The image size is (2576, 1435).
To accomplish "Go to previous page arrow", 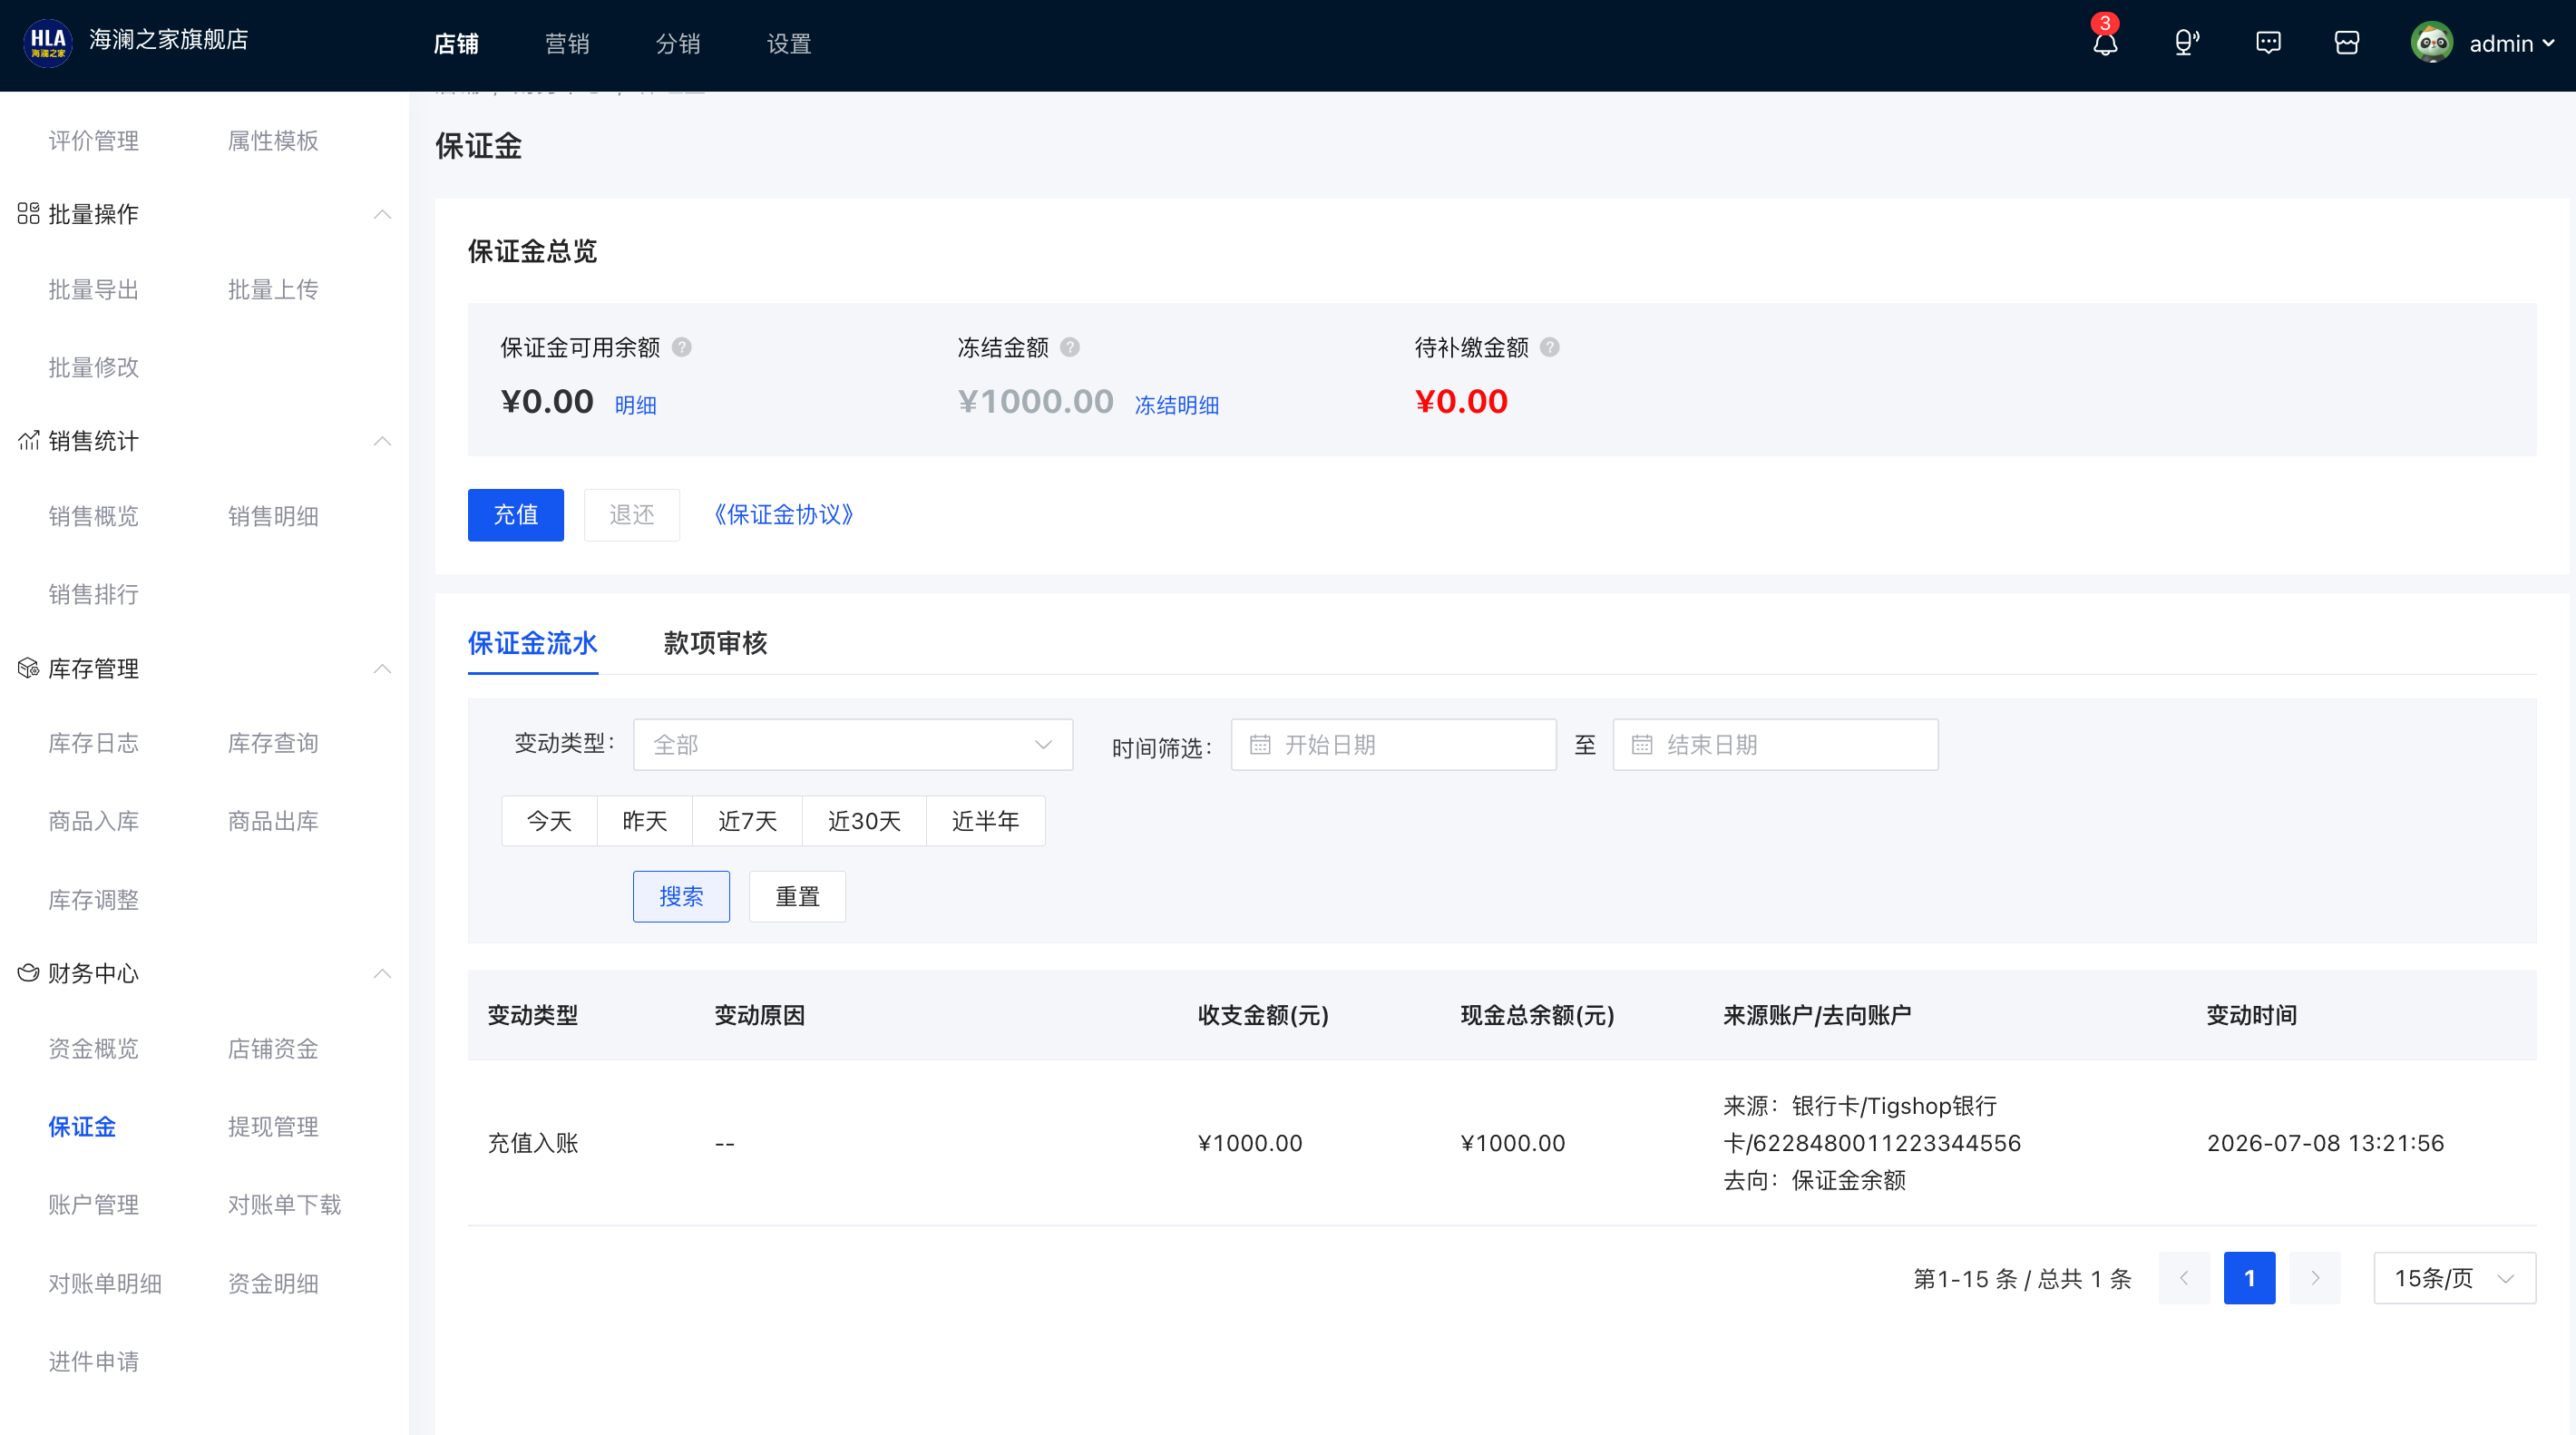I will point(2184,1278).
